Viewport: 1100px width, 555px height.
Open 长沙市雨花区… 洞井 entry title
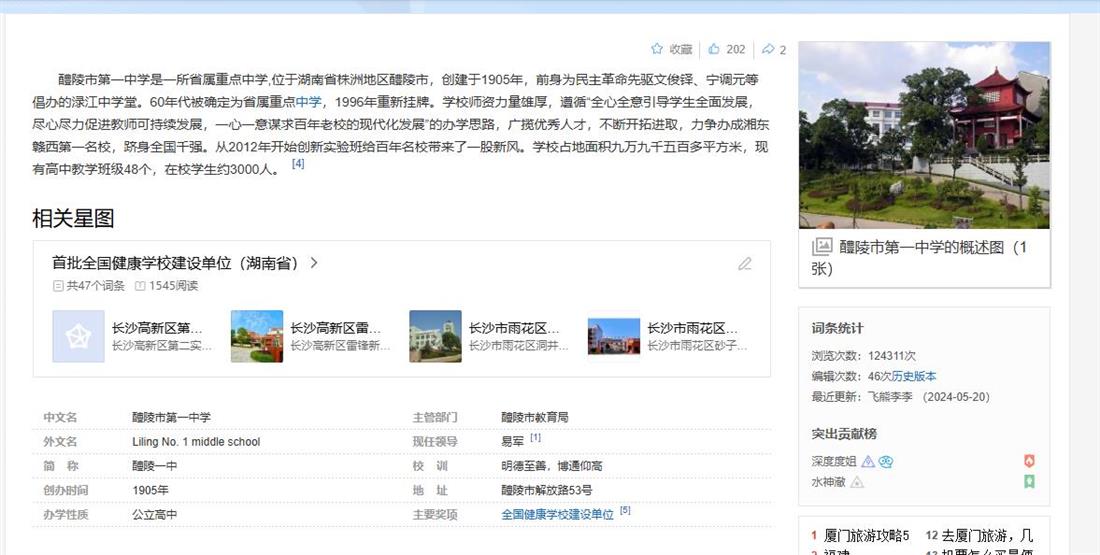click(x=514, y=328)
